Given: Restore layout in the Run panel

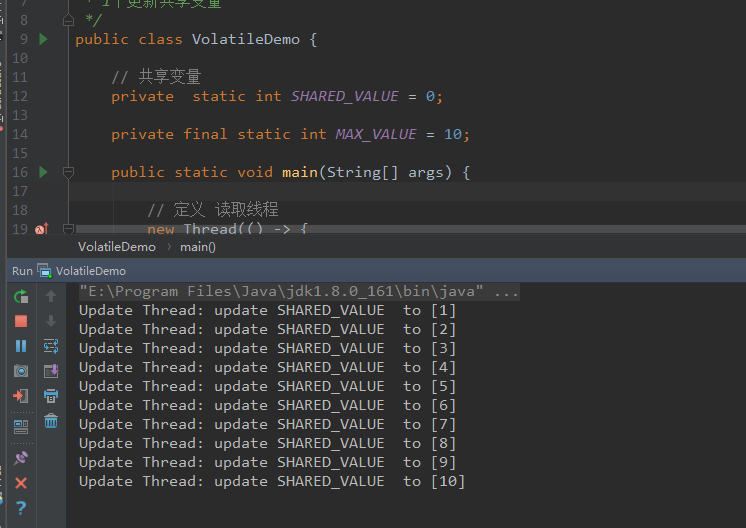Looking at the screenshot, I should pyautogui.click(x=21, y=427).
